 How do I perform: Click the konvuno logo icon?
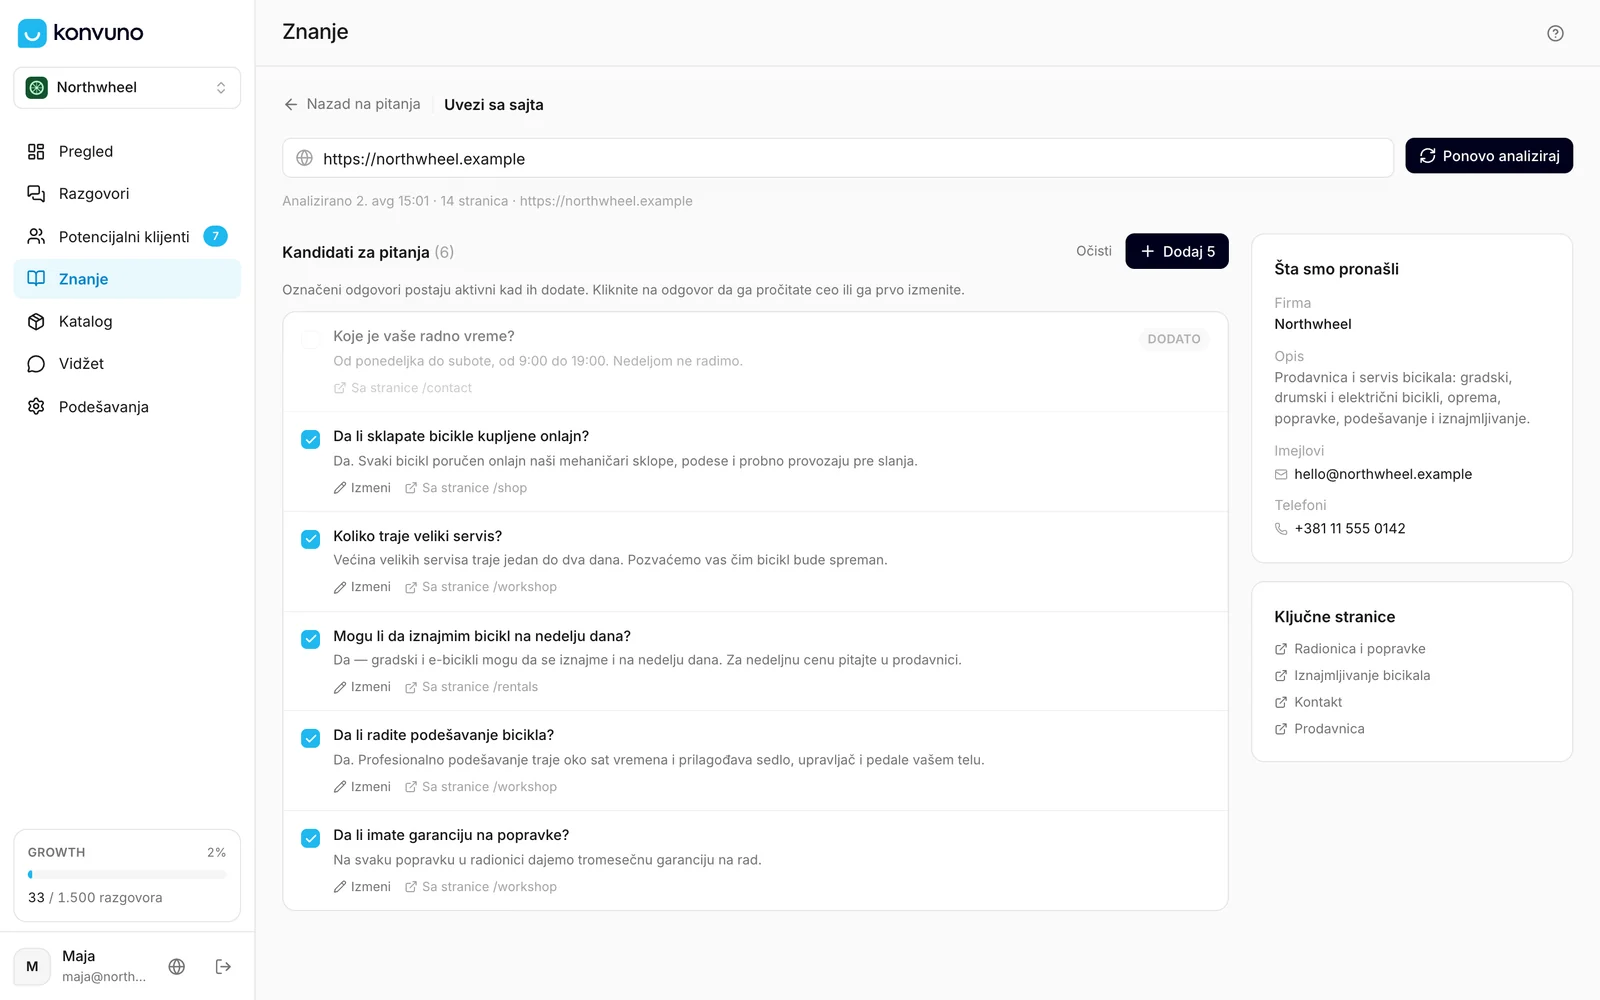click(x=32, y=33)
